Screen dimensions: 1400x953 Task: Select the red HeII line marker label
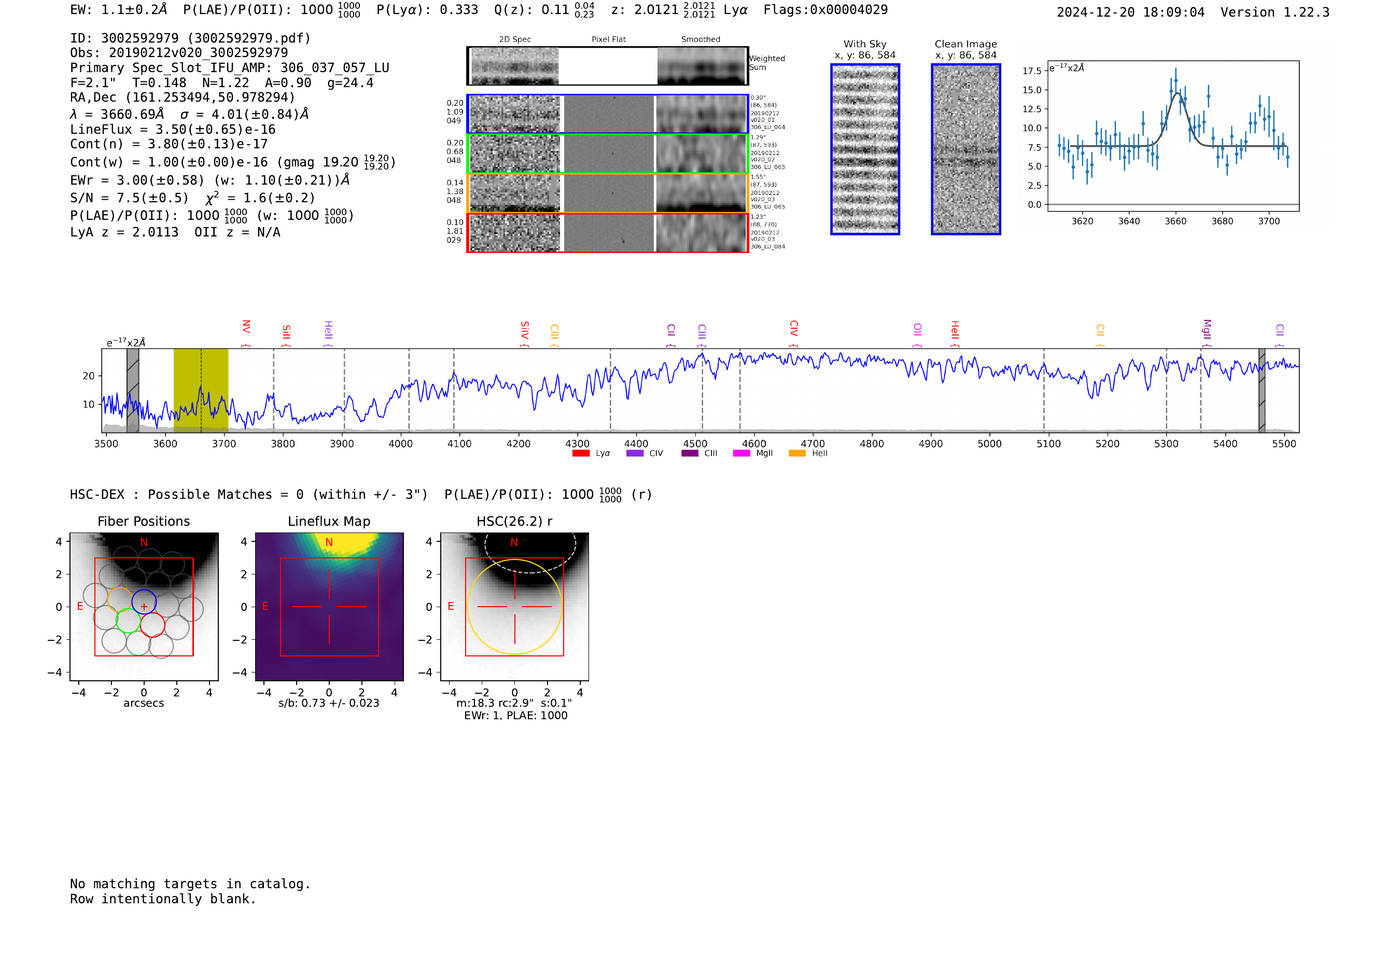pos(954,331)
